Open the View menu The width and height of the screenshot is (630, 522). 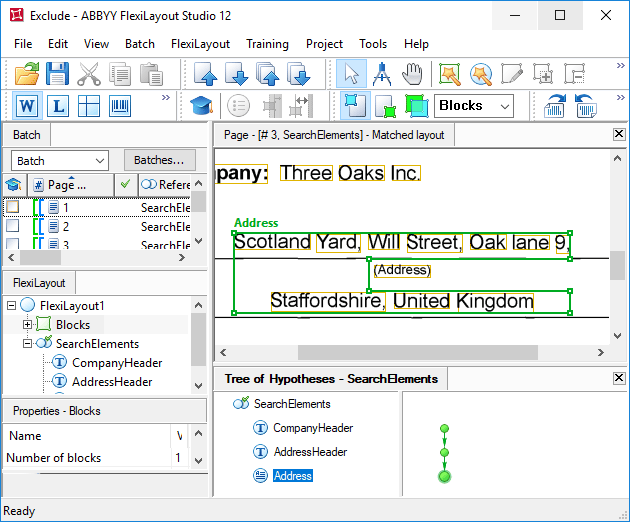pos(96,44)
